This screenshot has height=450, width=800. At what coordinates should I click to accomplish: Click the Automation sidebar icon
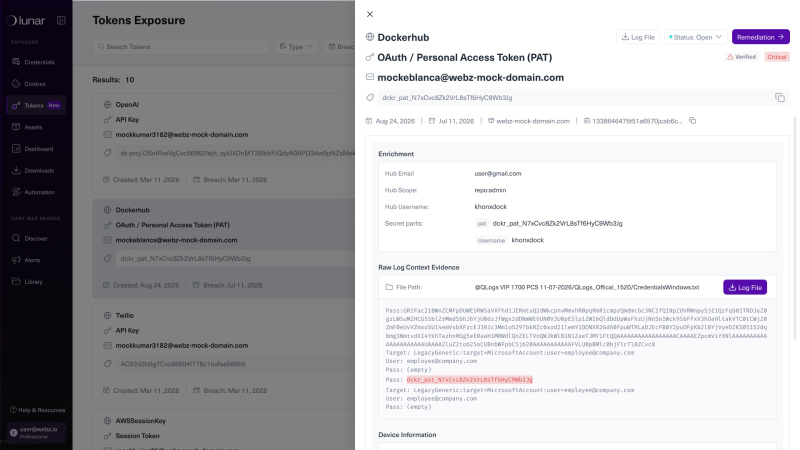[x=16, y=192]
